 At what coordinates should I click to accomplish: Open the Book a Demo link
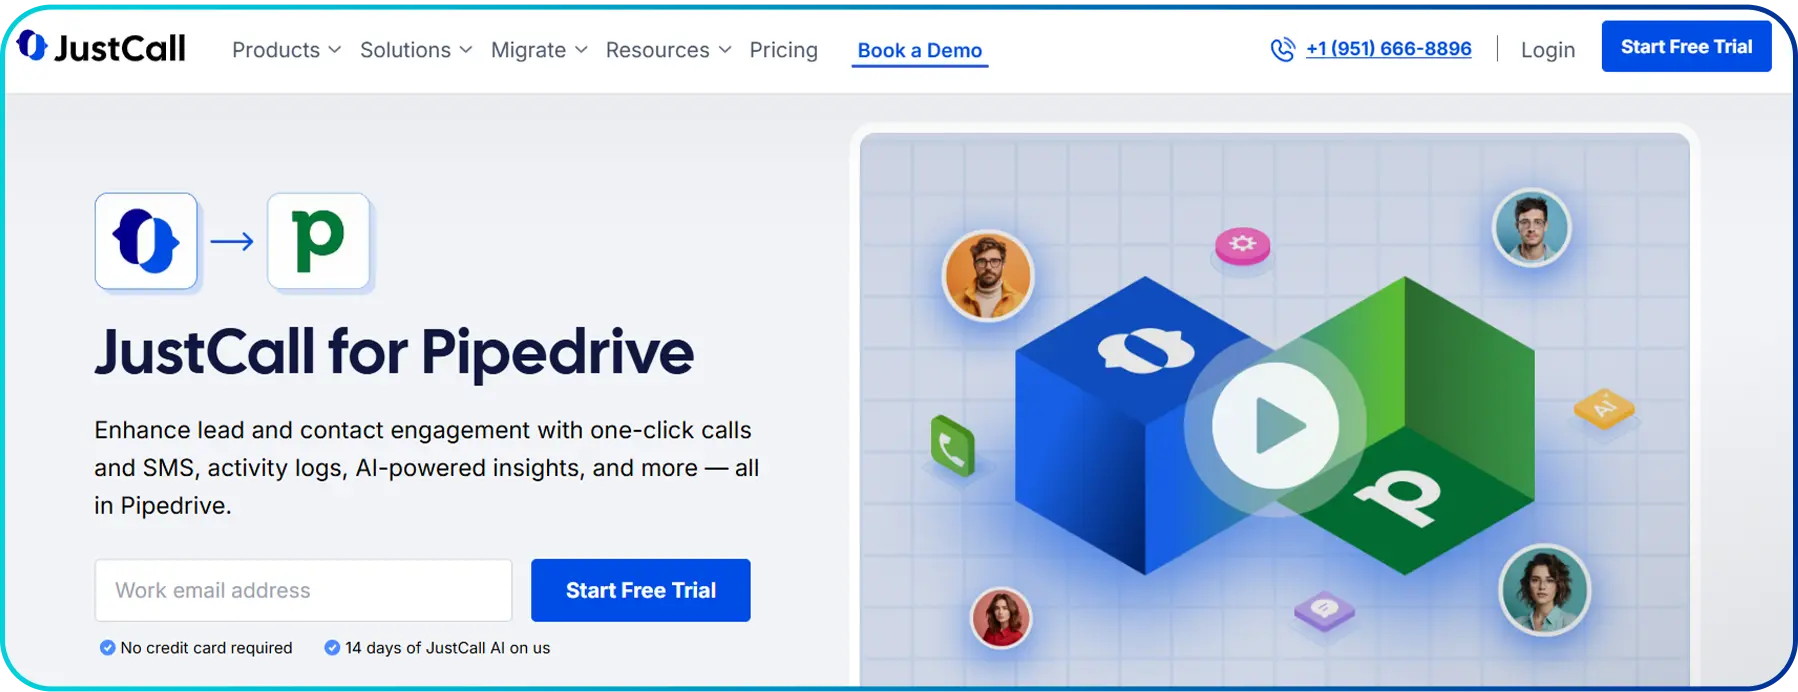click(920, 51)
